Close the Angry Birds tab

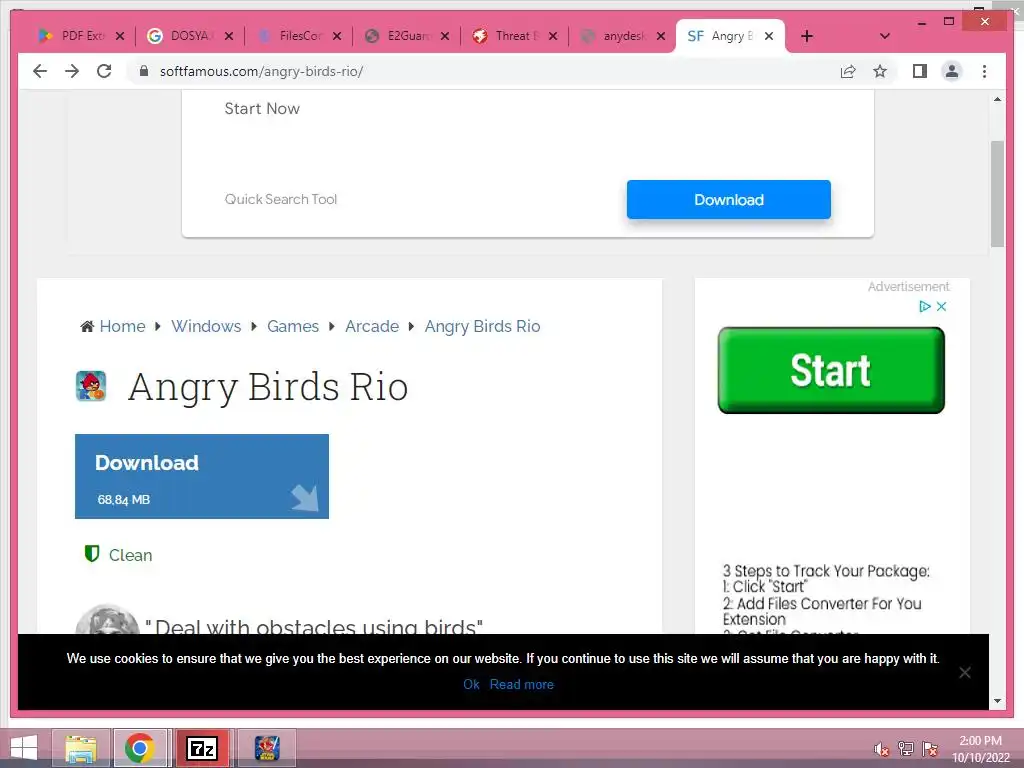tap(769, 36)
